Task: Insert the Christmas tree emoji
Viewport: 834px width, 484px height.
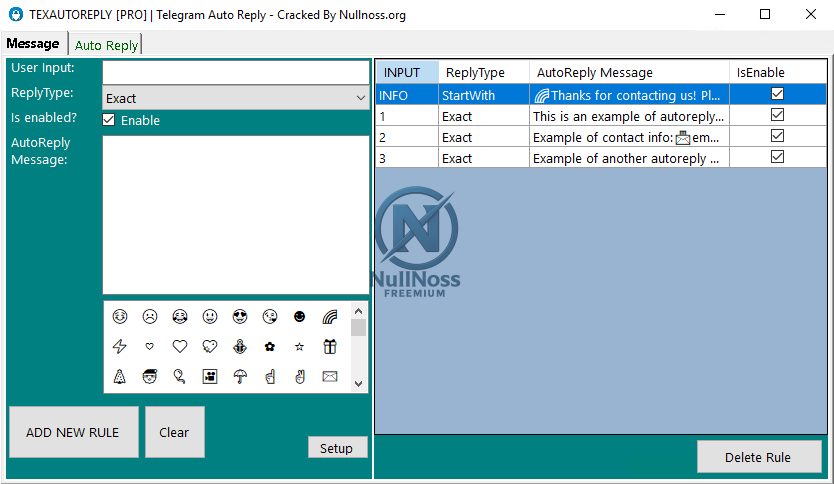Action: click(x=120, y=377)
